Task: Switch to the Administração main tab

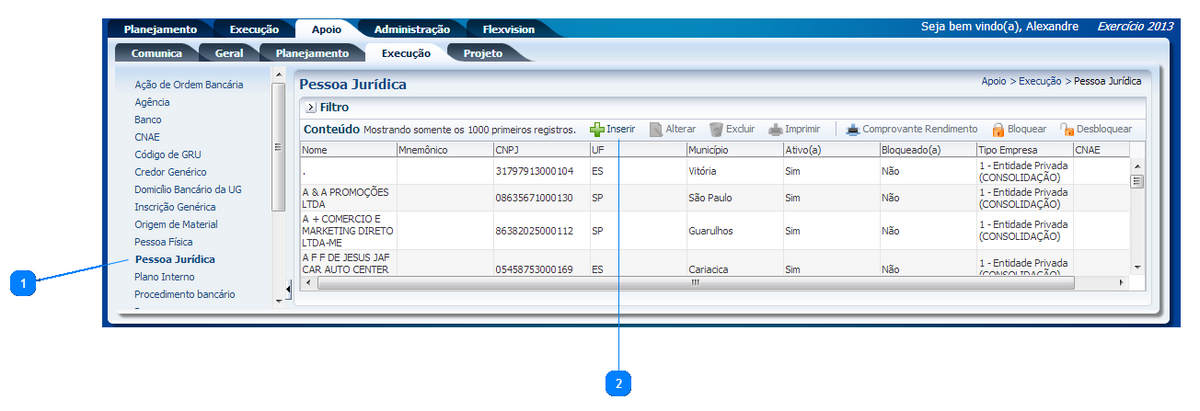Action: 411,29
